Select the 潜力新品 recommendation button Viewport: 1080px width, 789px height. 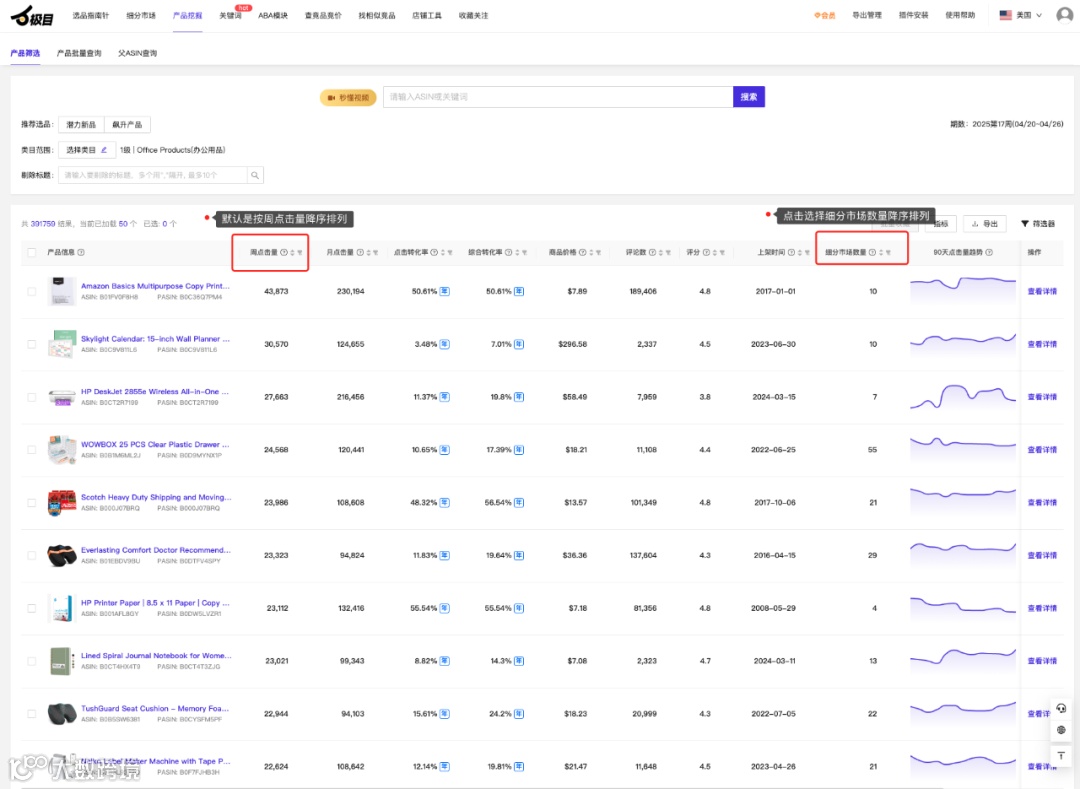(x=81, y=125)
